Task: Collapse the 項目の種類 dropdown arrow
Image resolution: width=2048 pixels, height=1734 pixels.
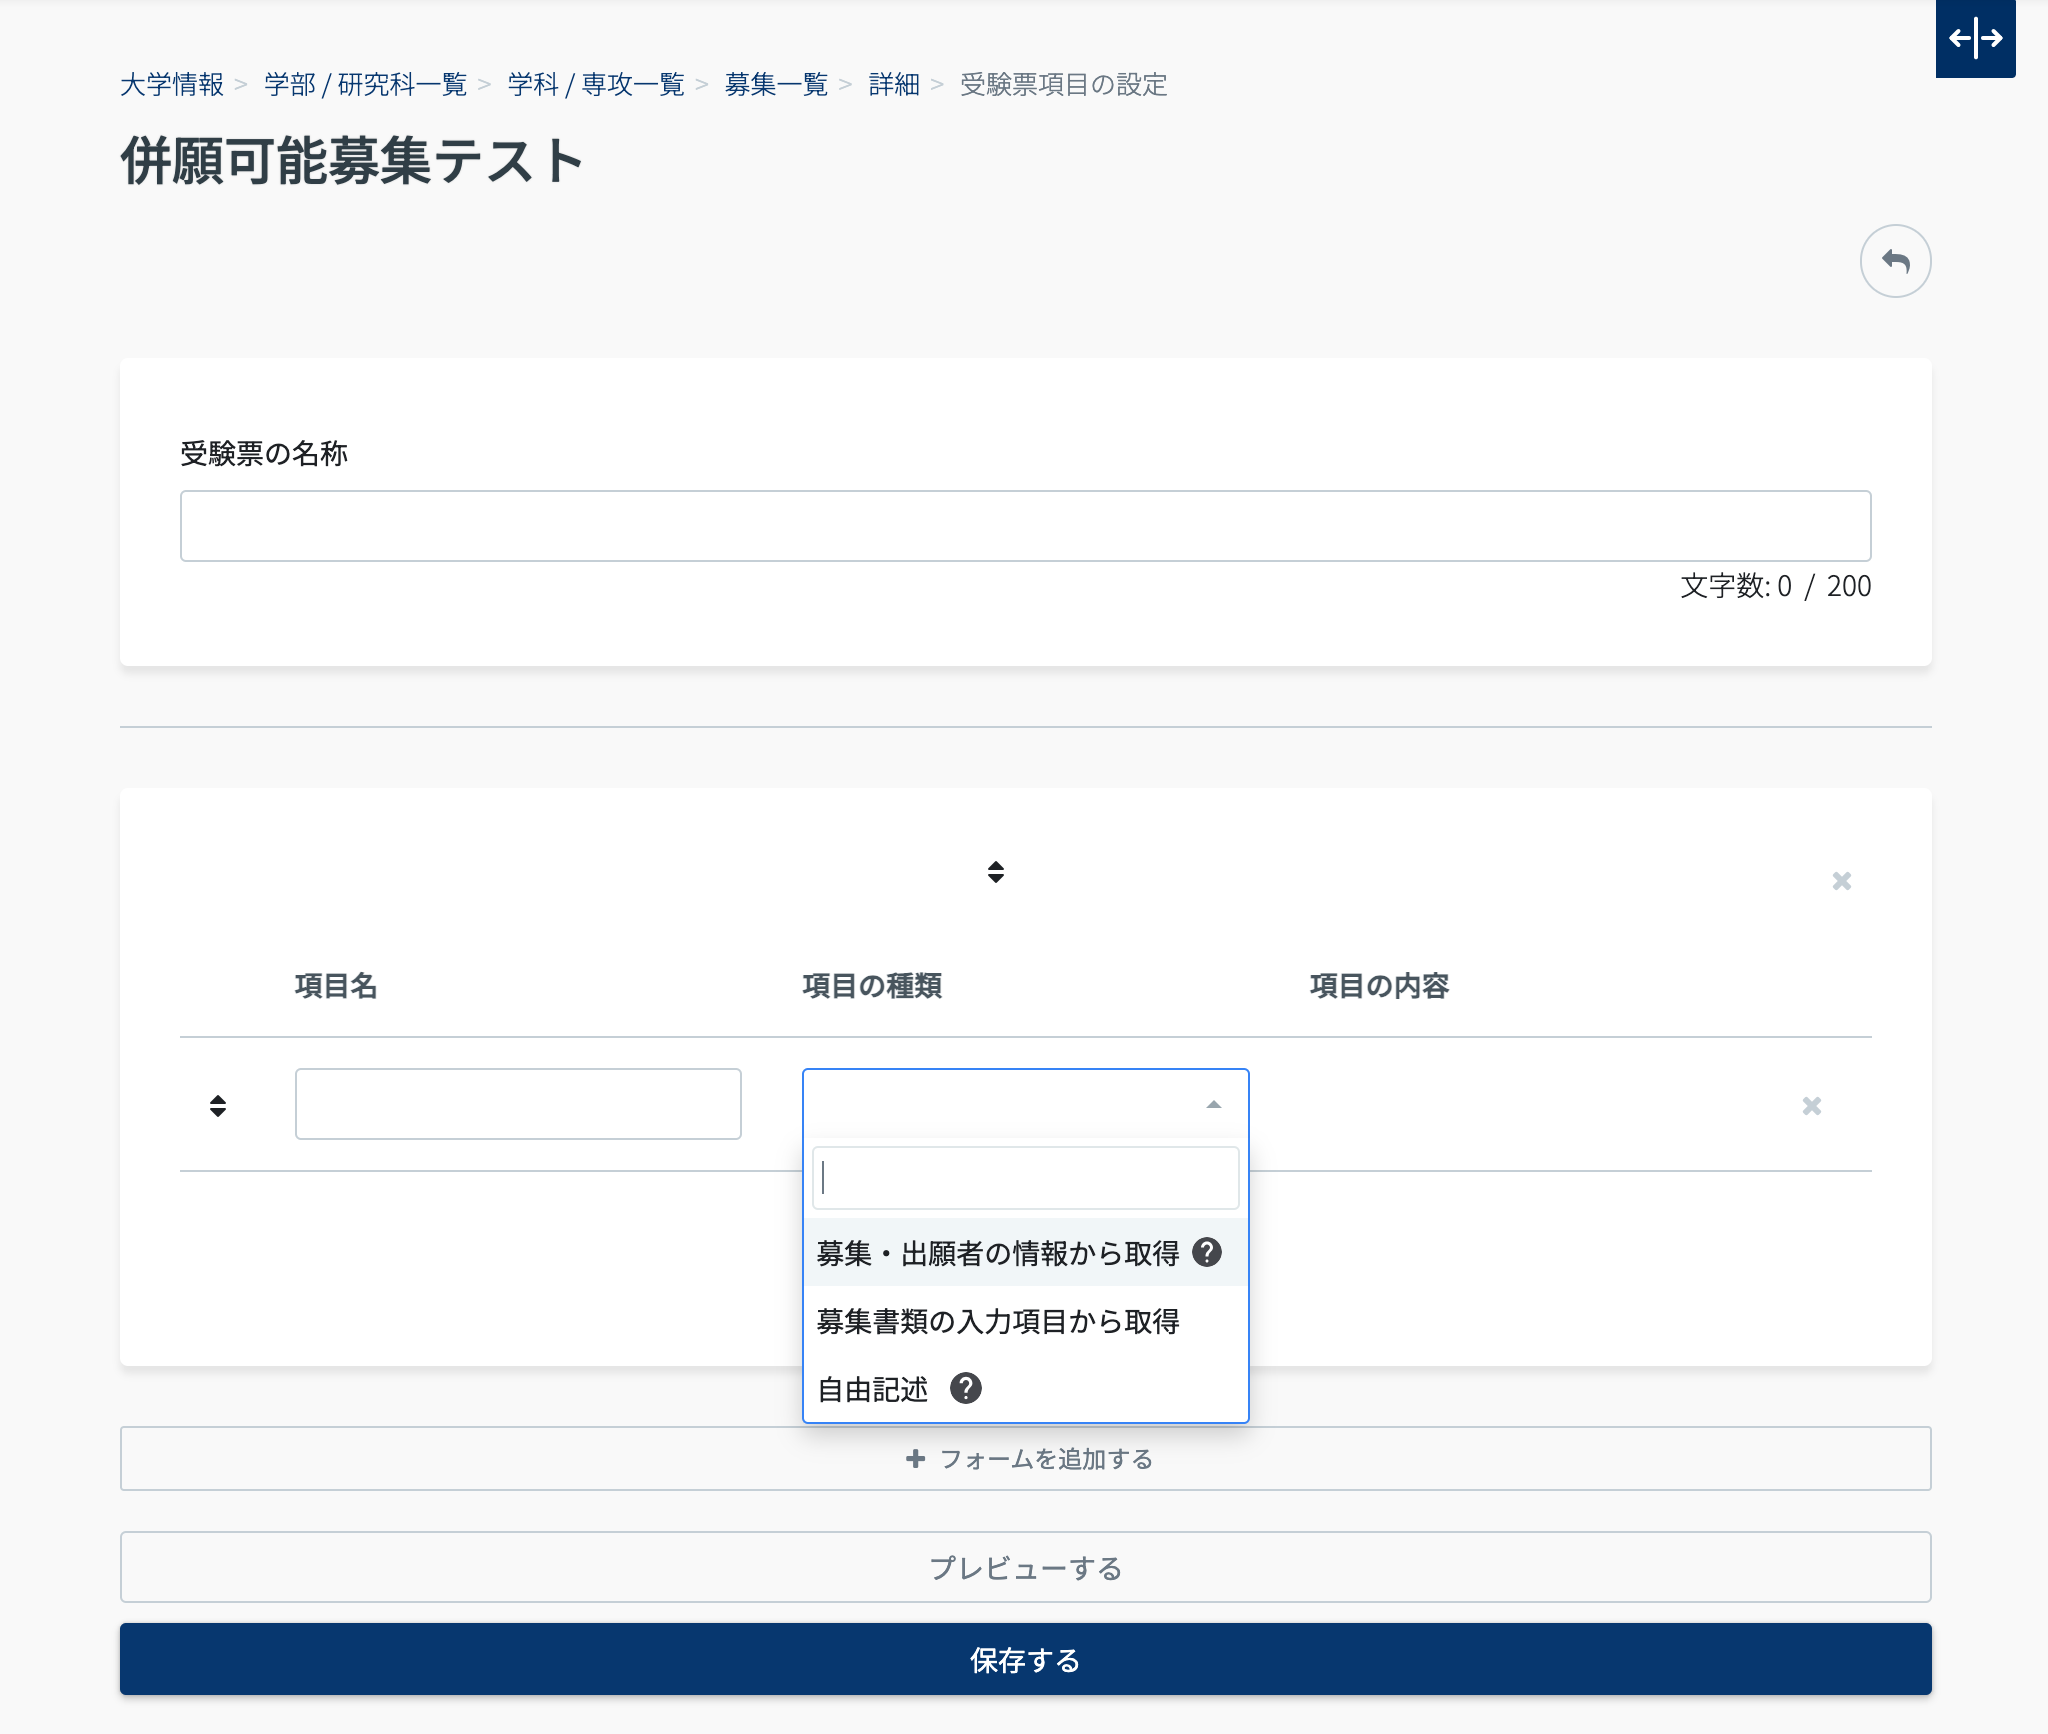Action: click(x=1213, y=1105)
